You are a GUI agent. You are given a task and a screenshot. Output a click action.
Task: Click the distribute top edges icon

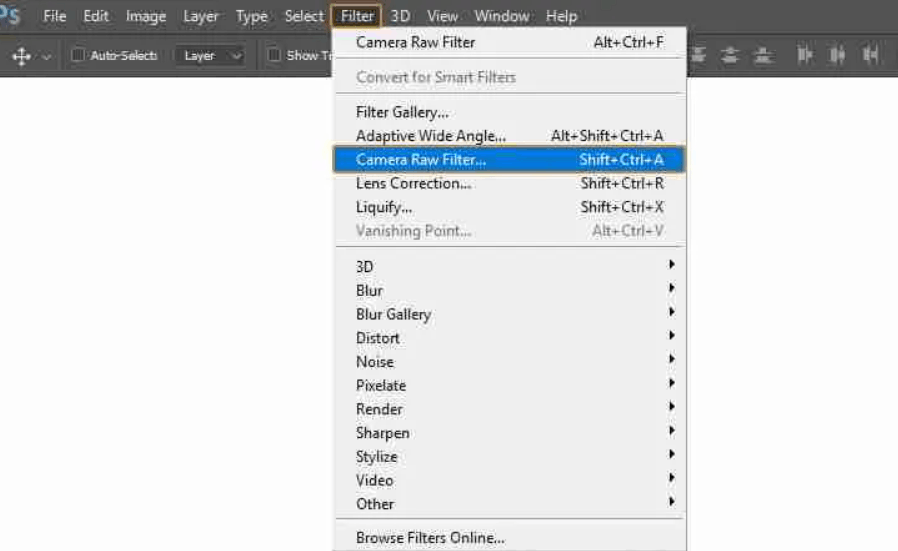[698, 55]
